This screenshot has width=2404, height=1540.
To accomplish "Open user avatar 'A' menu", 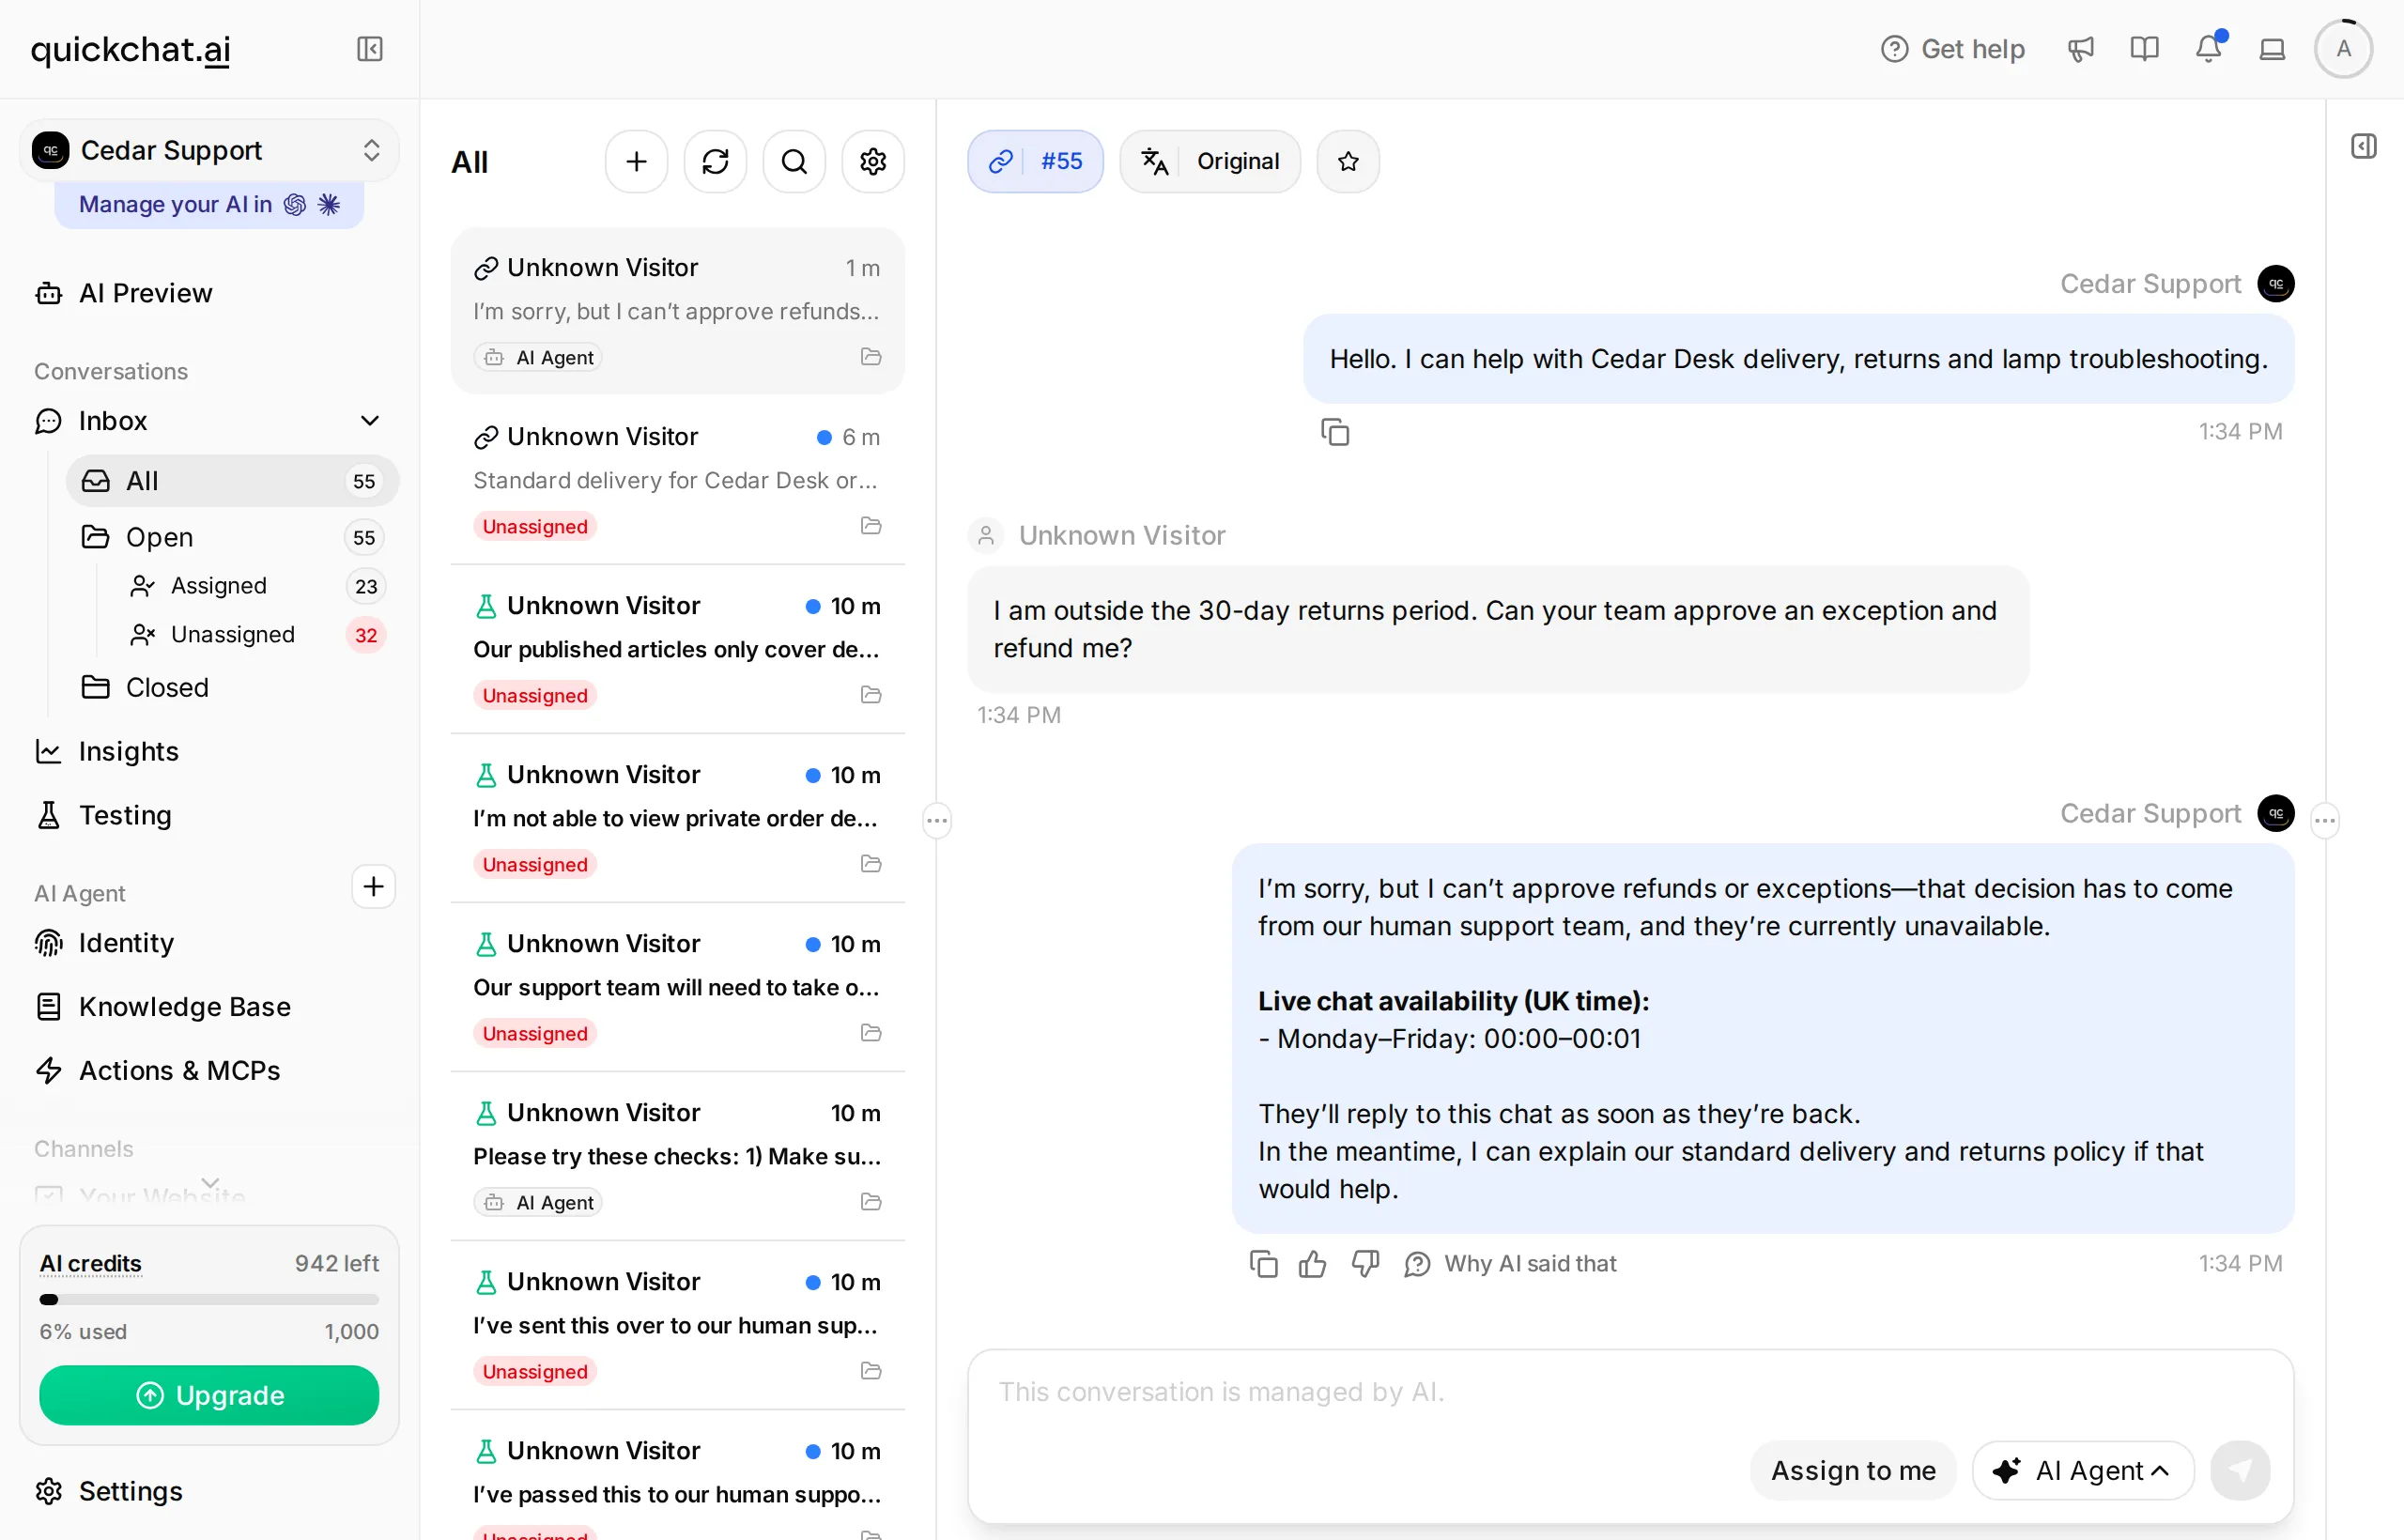I will (x=2343, y=49).
